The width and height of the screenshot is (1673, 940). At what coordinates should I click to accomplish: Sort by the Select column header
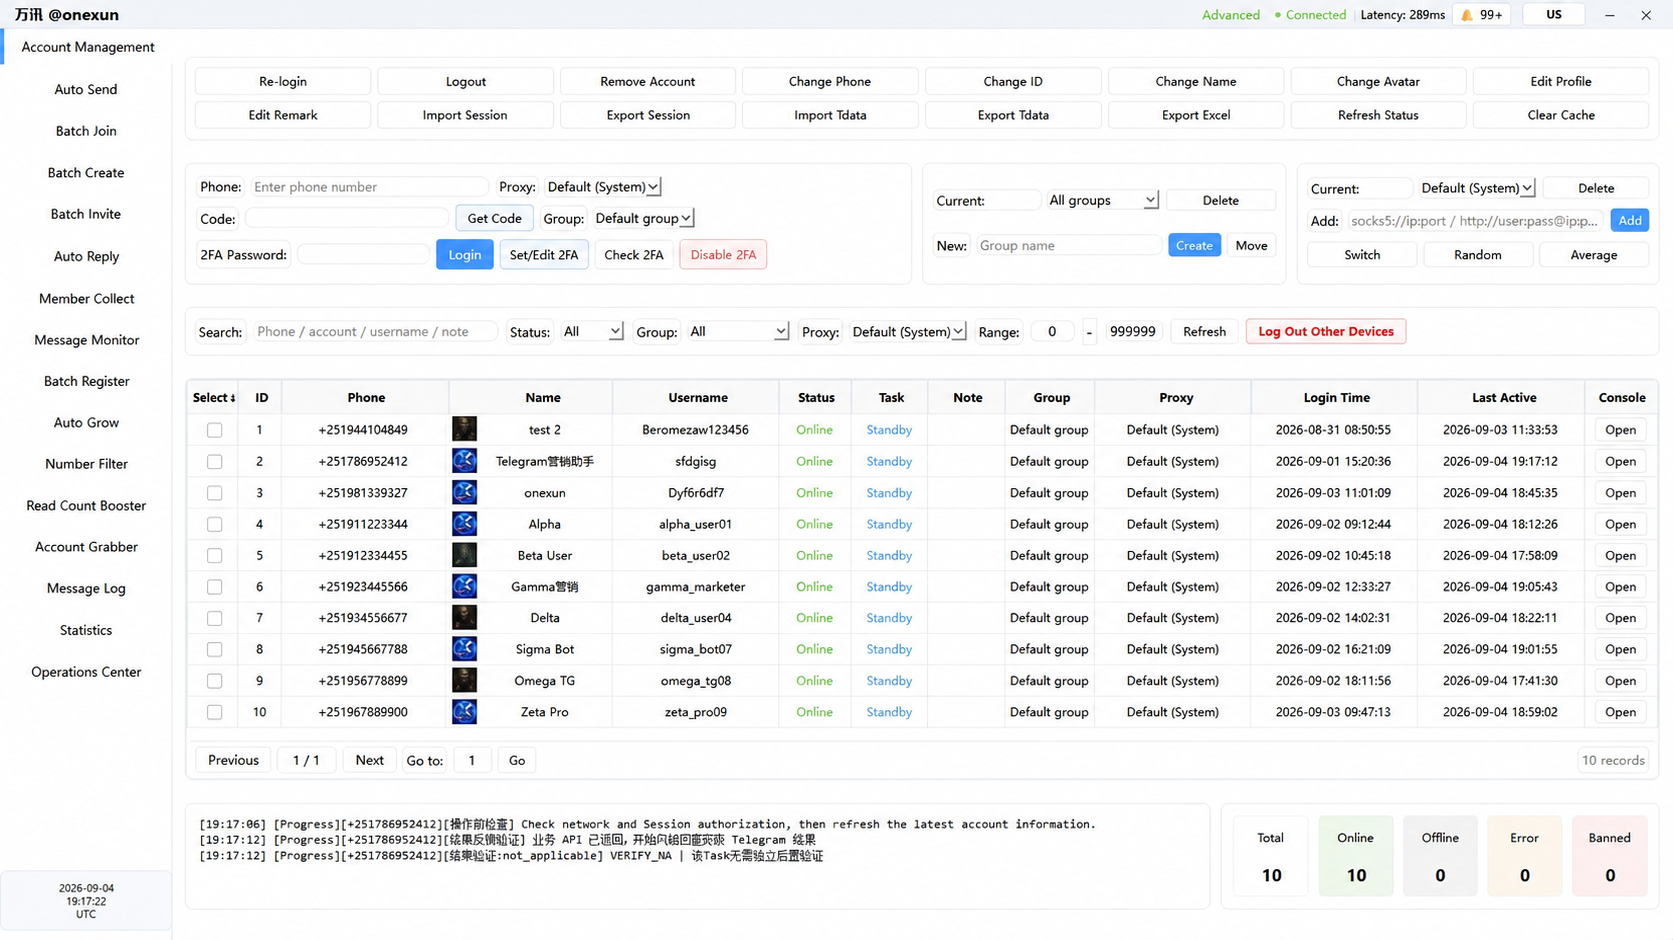coord(214,398)
